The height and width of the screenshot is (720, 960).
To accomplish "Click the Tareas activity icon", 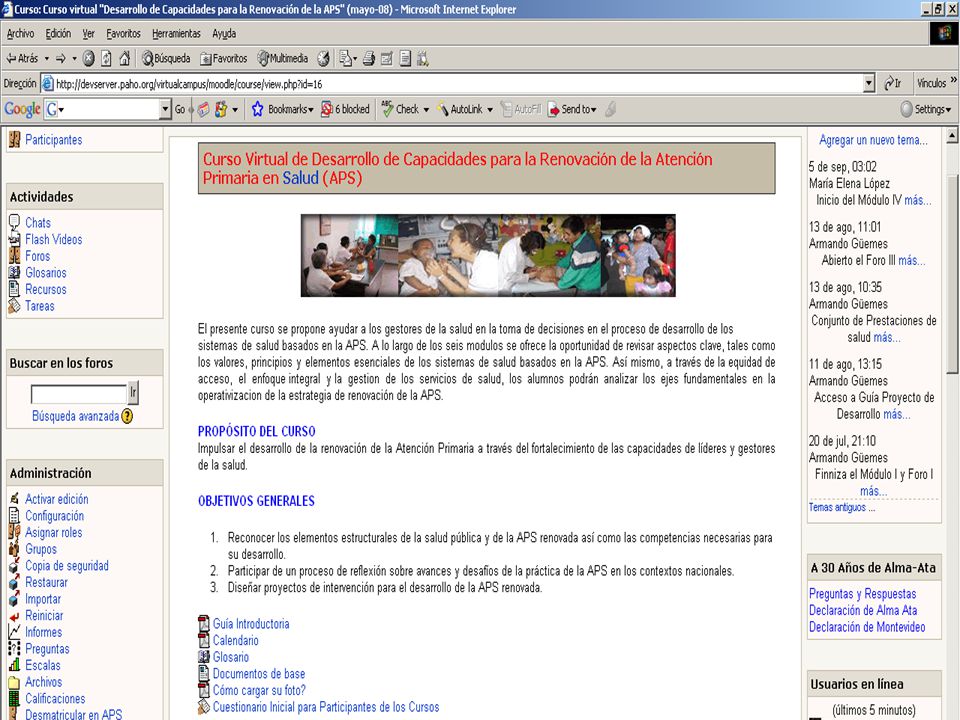I will [x=14, y=306].
